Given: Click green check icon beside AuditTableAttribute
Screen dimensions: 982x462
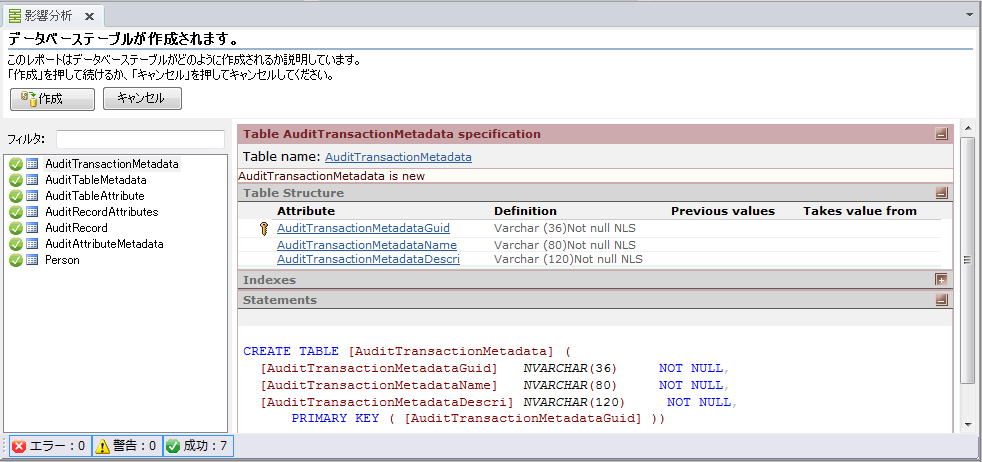Looking at the screenshot, I should [16, 196].
